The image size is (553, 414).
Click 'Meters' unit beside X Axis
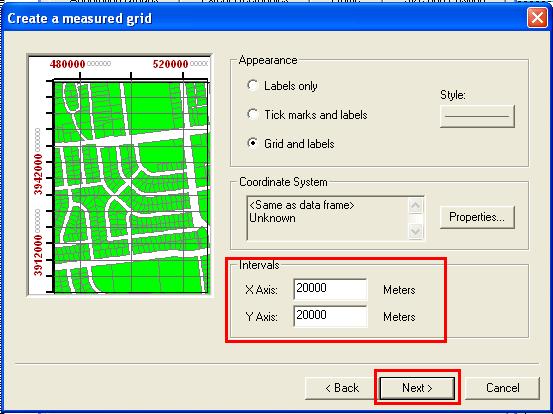(399, 290)
